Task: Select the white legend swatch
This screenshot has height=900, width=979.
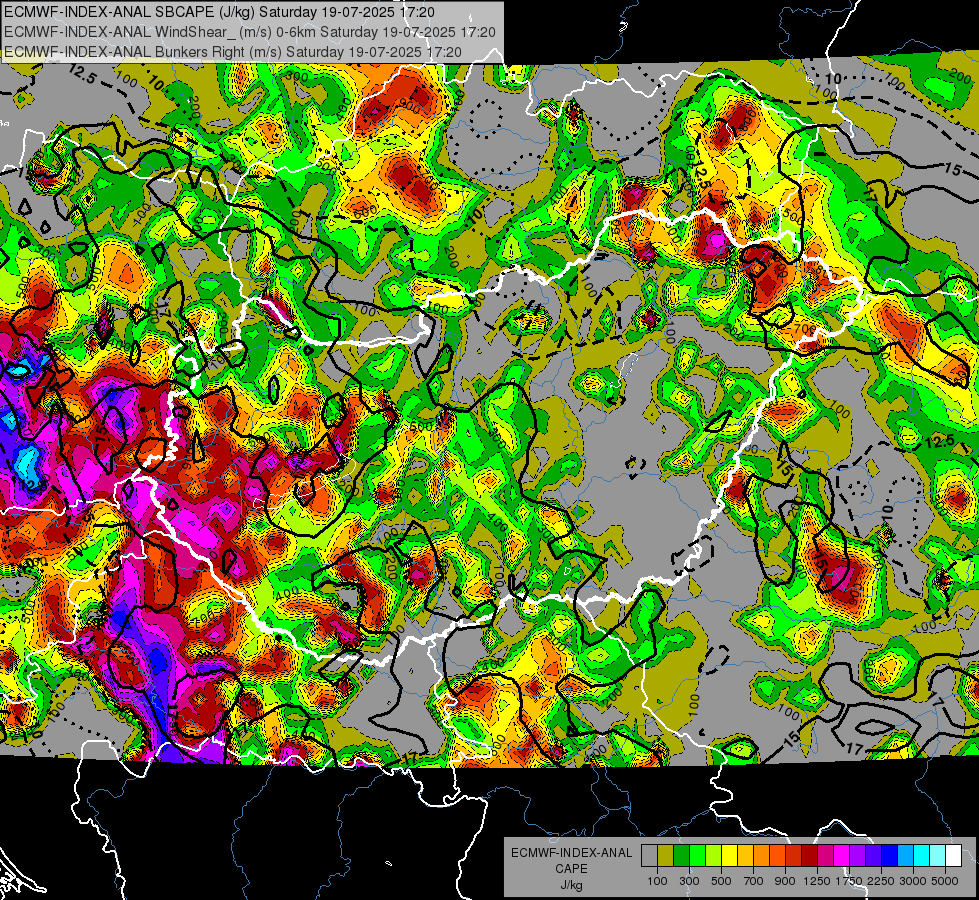Action: (x=954, y=856)
